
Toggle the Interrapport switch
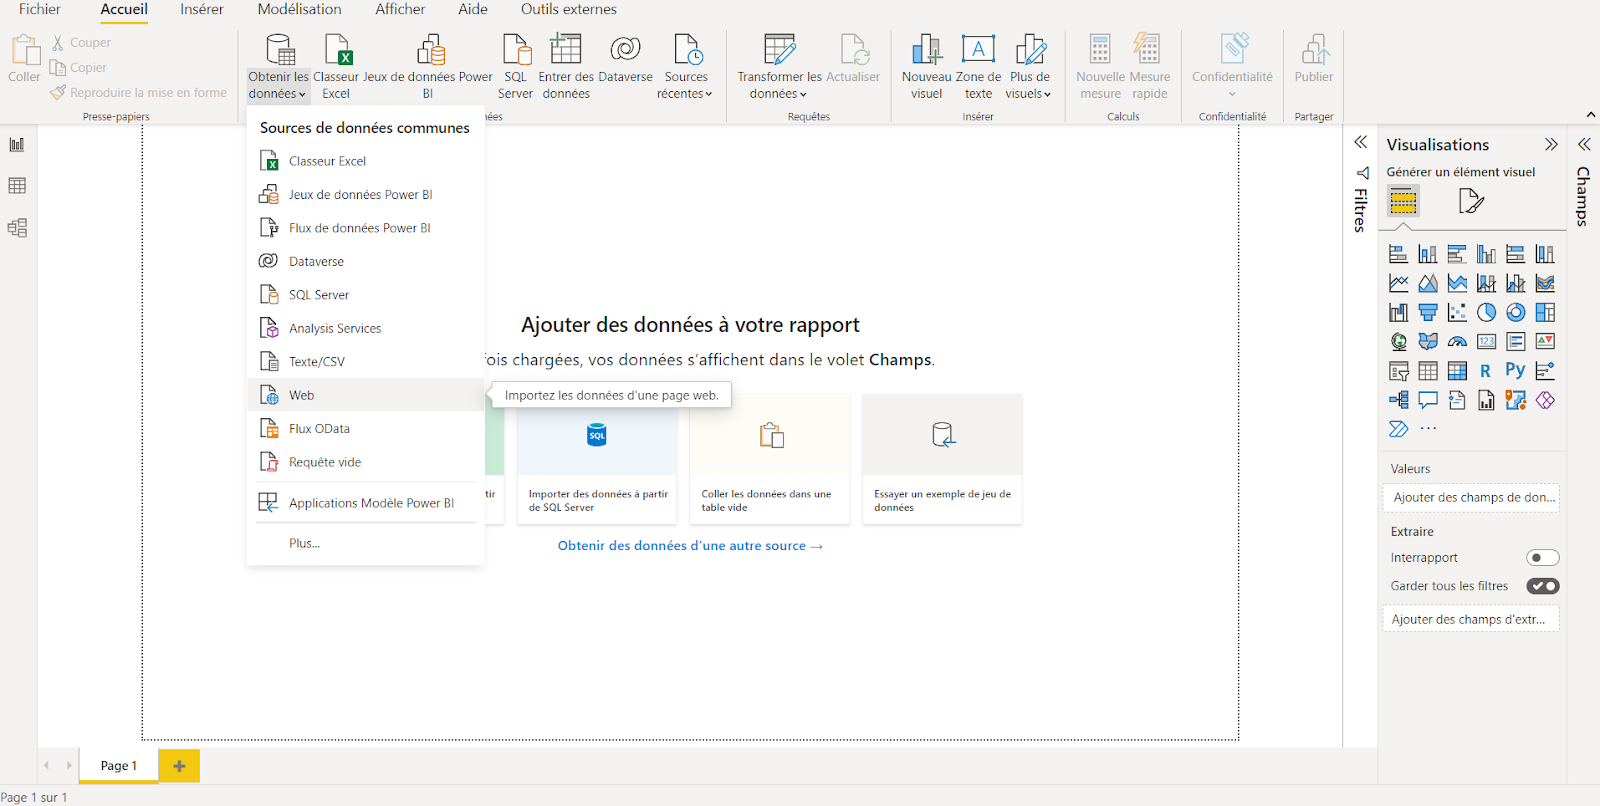[x=1543, y=558]
